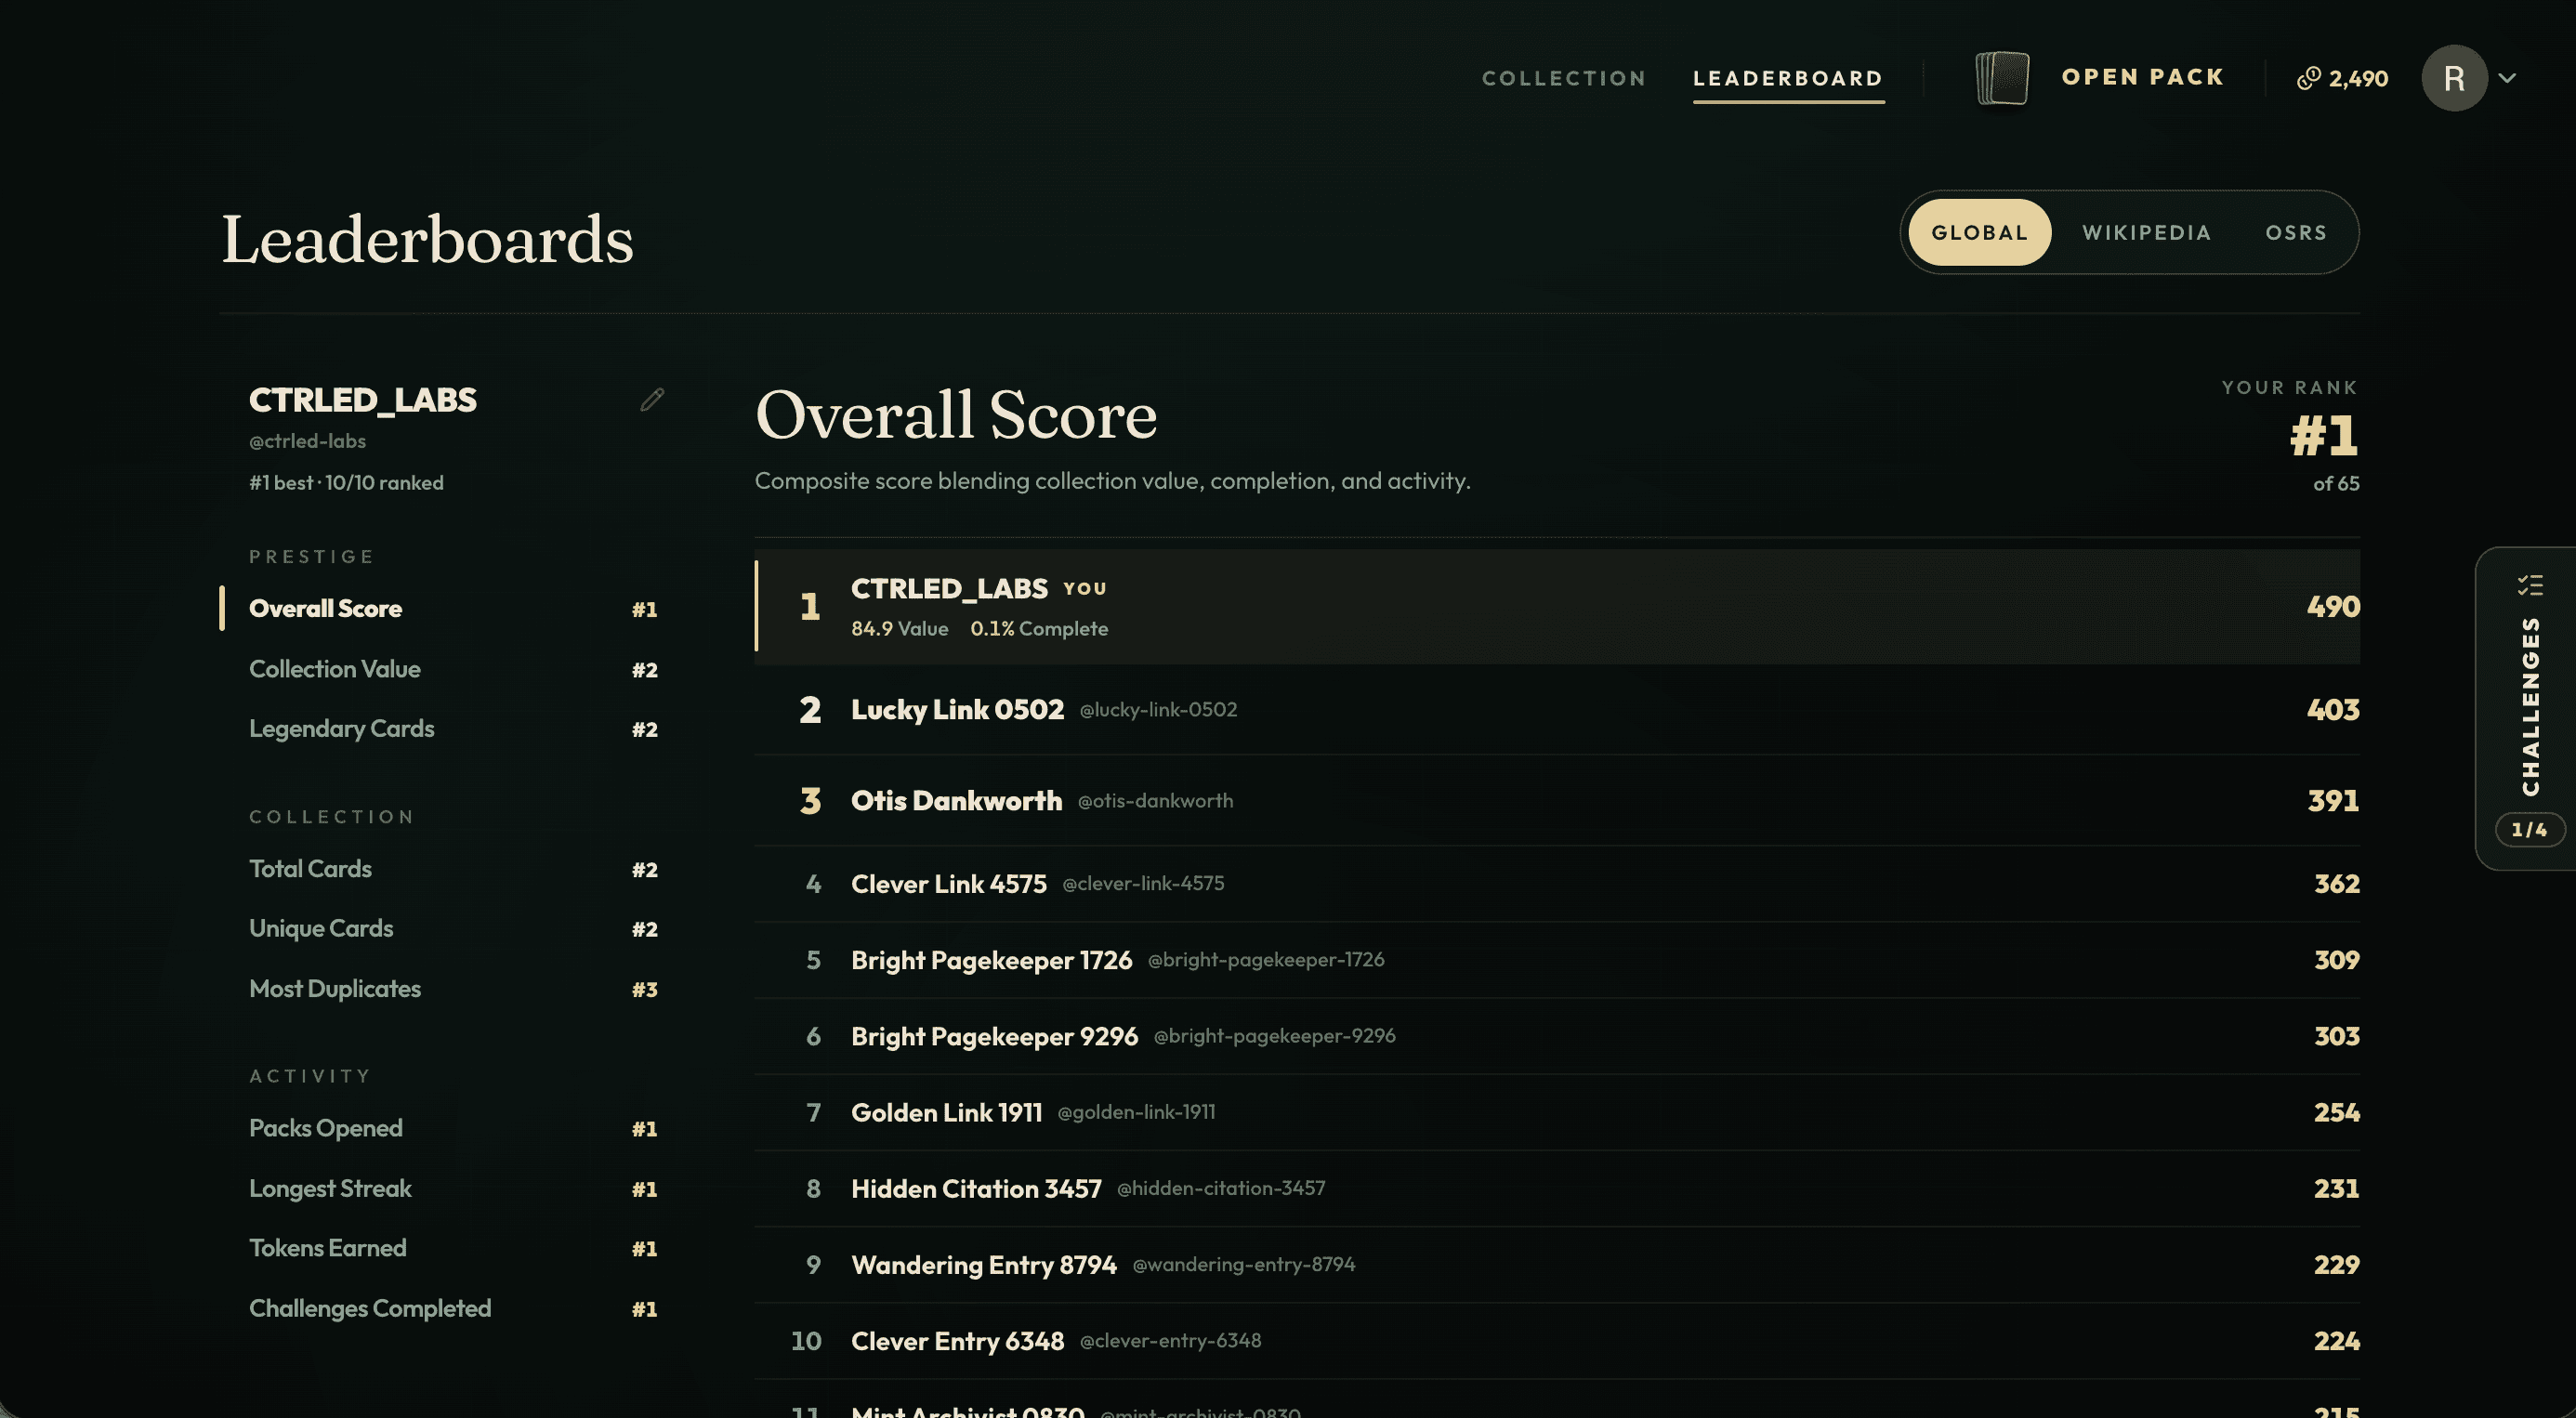Open the Clever Entry 6348 row

point(1557,1341)
